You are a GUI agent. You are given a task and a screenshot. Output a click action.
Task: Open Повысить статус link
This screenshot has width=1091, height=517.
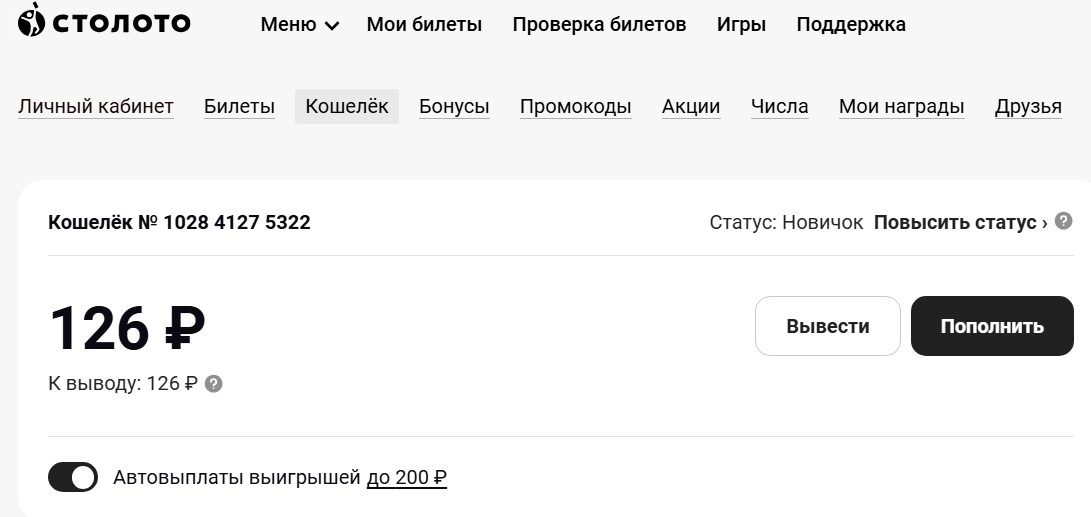coord(959,222)
